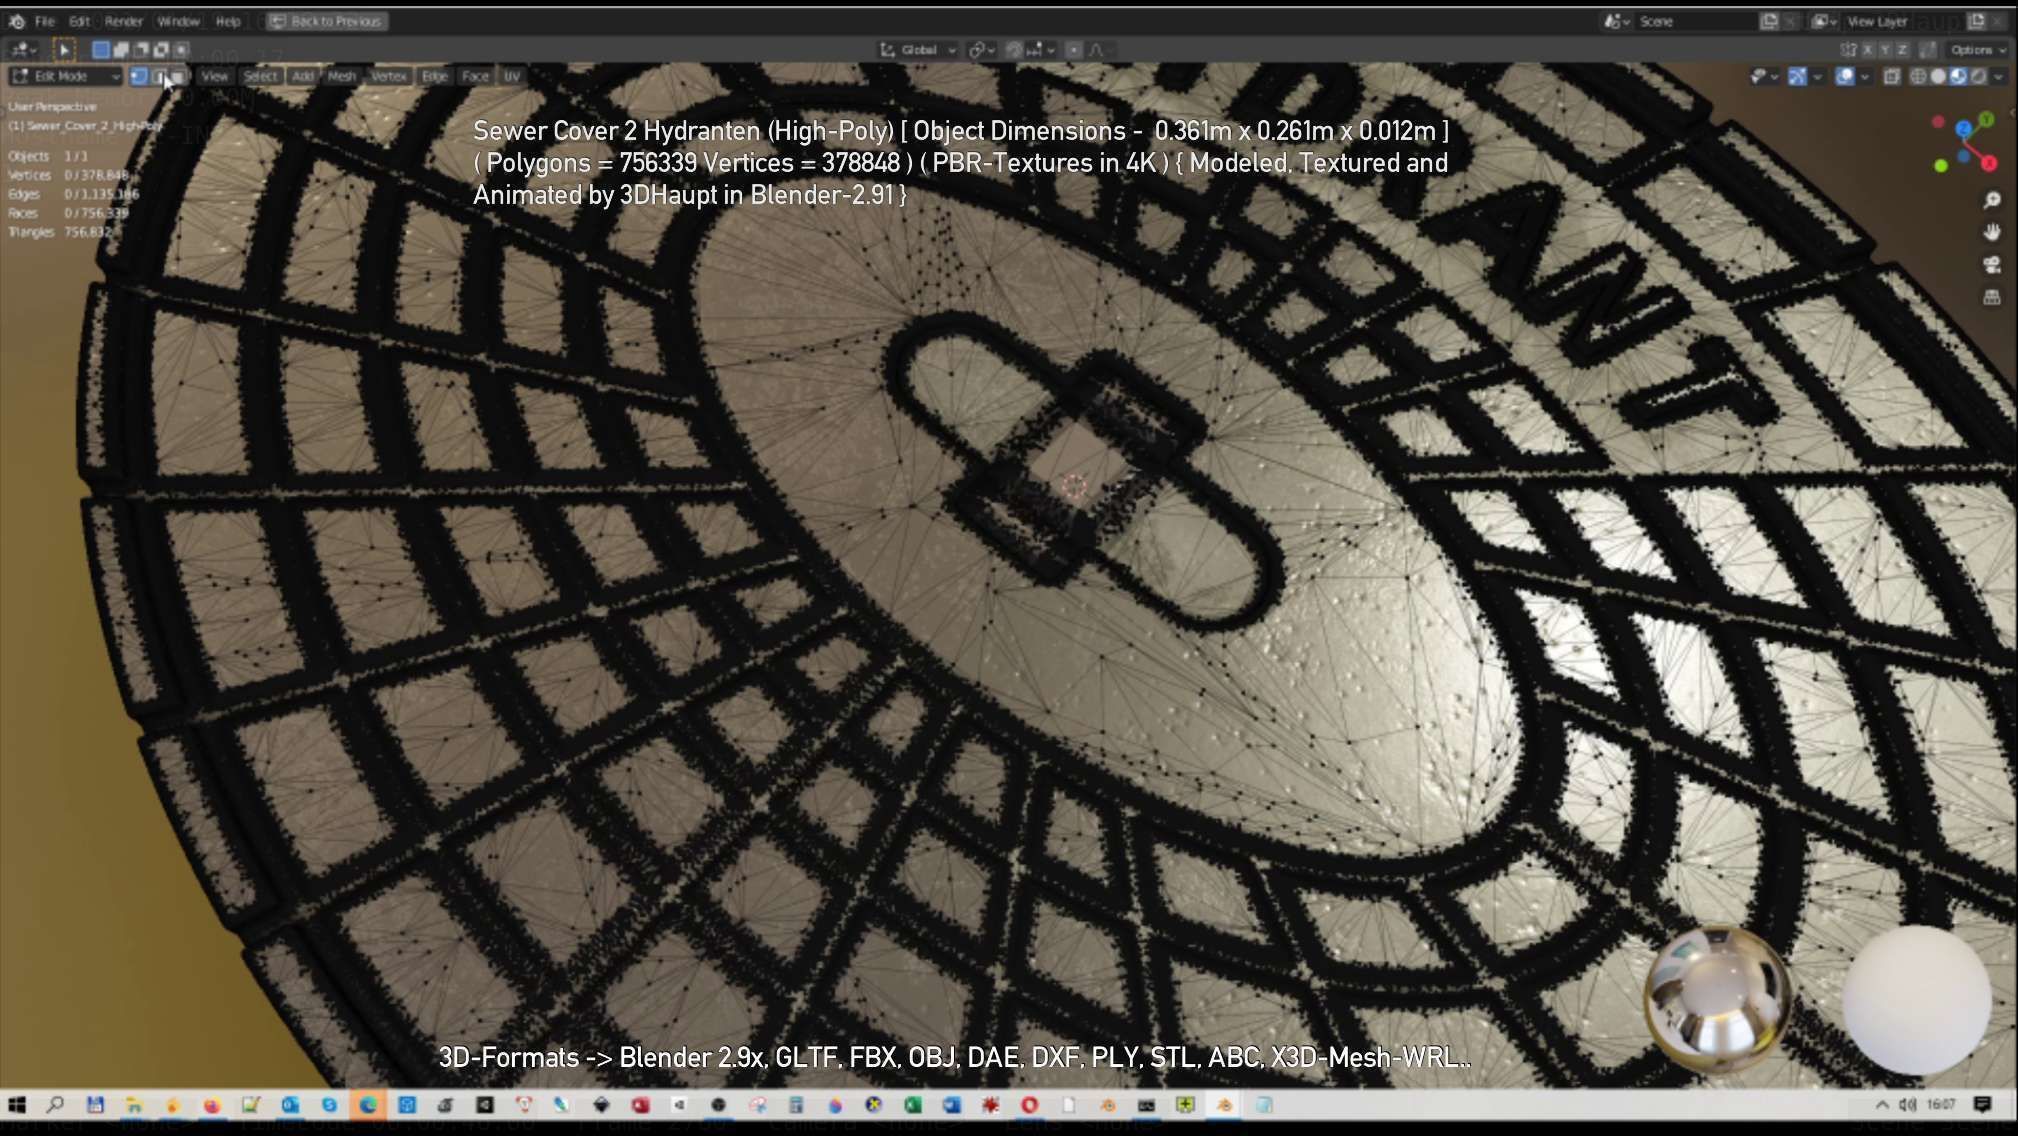The width and height of the screenshot is (2018, 1136).
Task: Add a new view layer icon
Action: pyautogui.click(x=1977, y=21)
